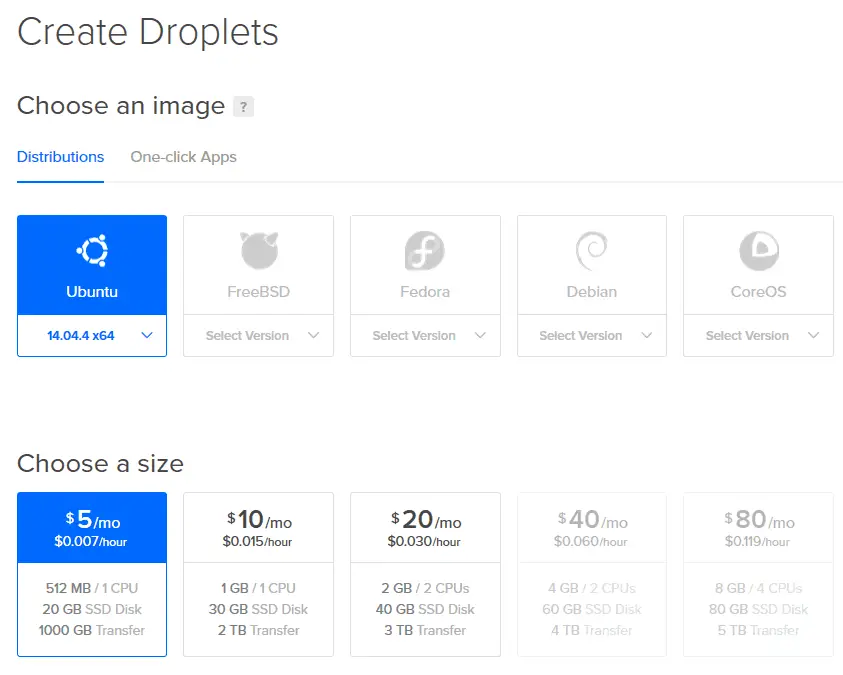Click the $0.119/hour price text
The image size is (843, 675).
click(x=758, y=541)
